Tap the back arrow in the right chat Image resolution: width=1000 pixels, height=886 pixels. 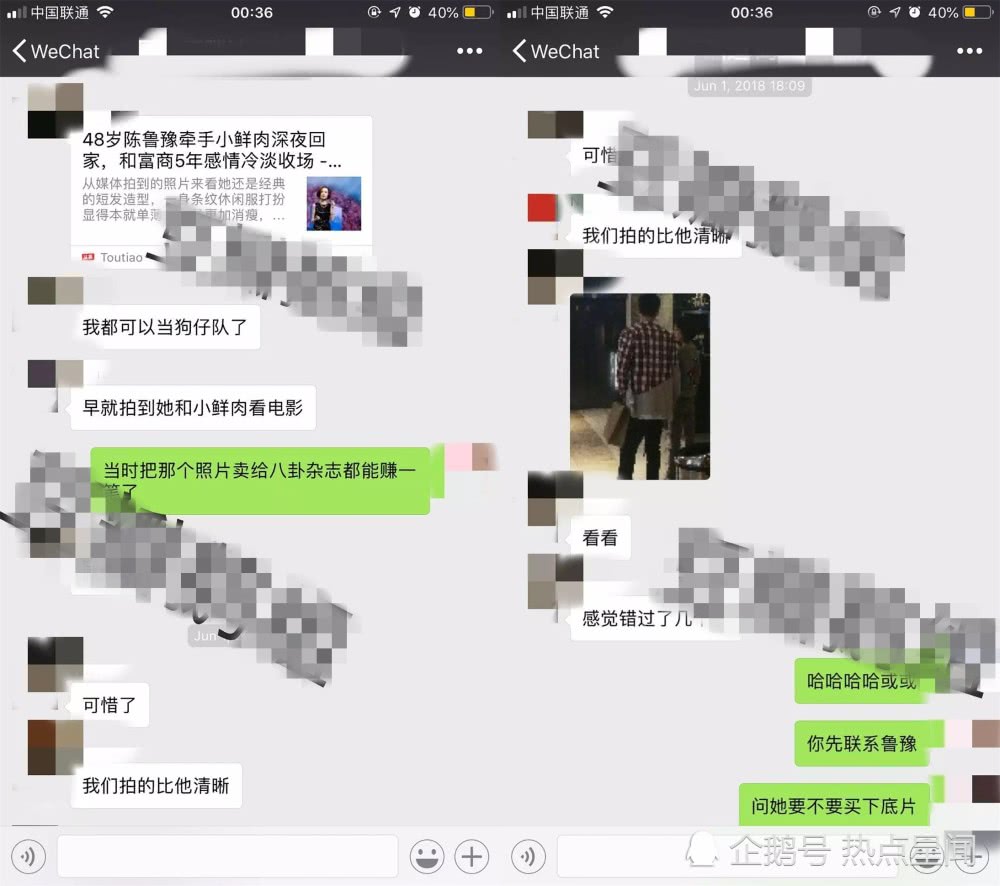tap(519, 52)
